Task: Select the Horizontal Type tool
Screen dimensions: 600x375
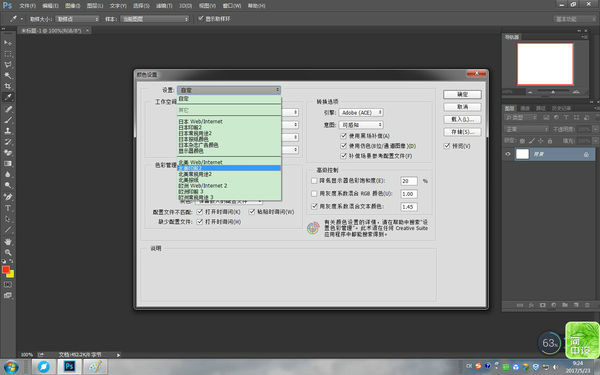Action: click(8, 208)
